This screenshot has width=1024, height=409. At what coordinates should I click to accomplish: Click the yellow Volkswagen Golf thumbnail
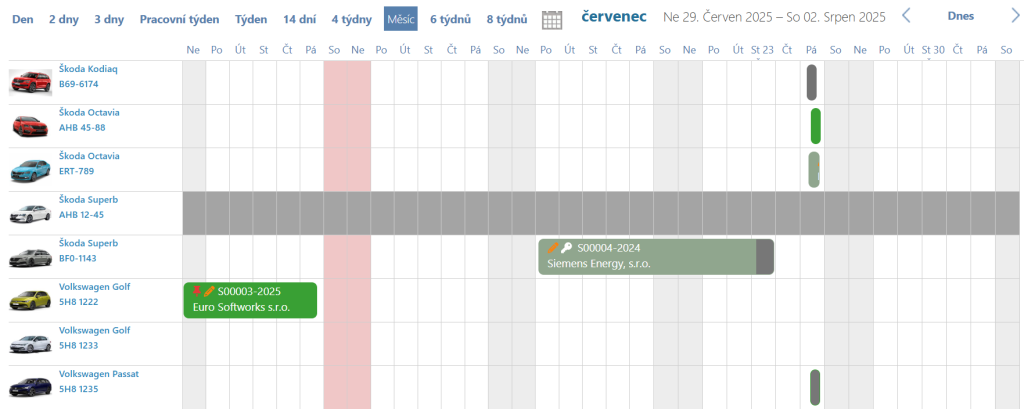click(31, 300)
